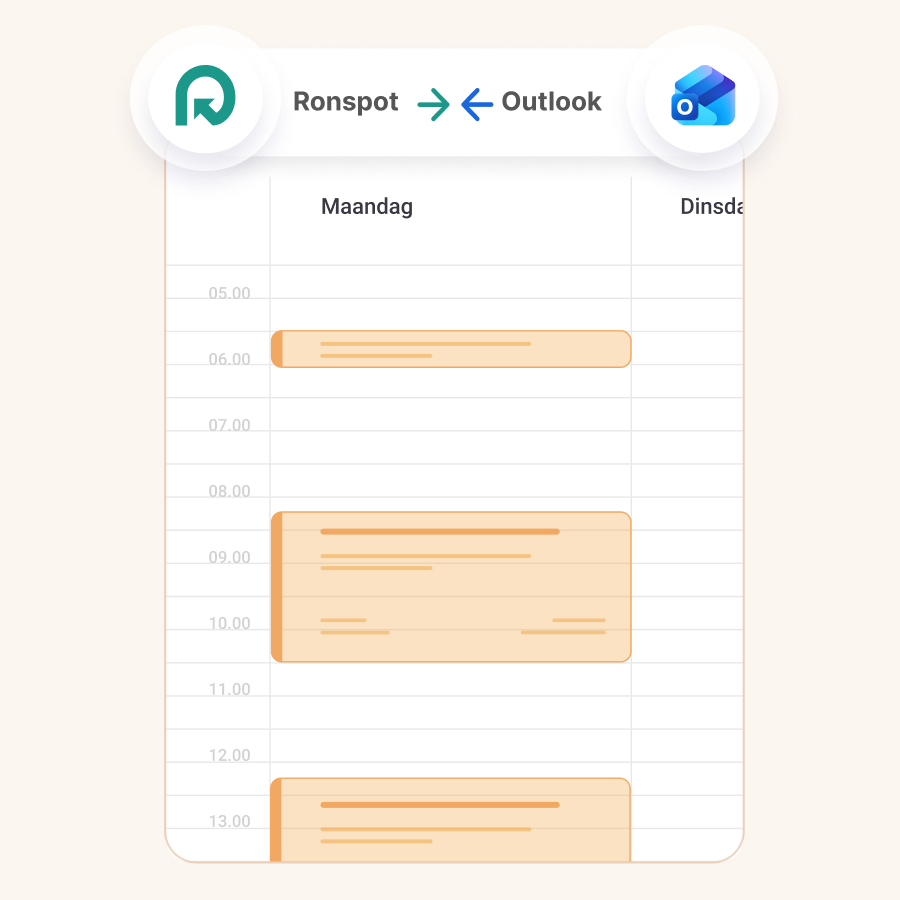Viewport: 900px width, 900px height.
Task: Click the green right-pointing sync arrow
Action: tap(433, 104)
